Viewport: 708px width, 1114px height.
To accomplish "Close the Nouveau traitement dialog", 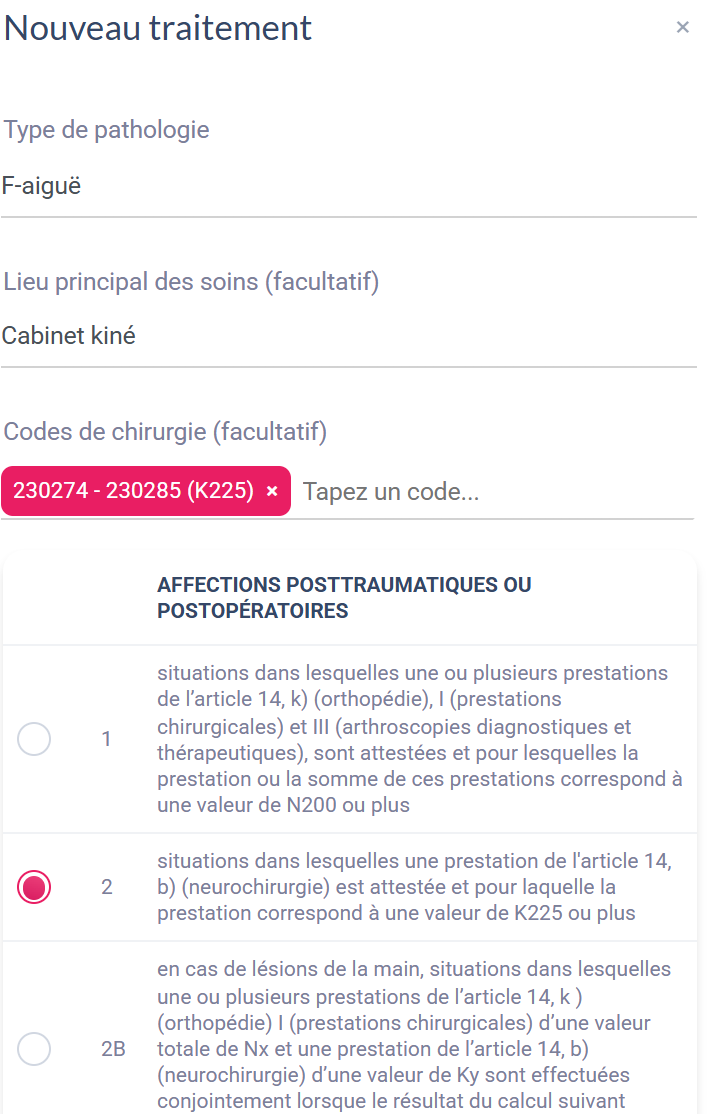I will 683,28.
